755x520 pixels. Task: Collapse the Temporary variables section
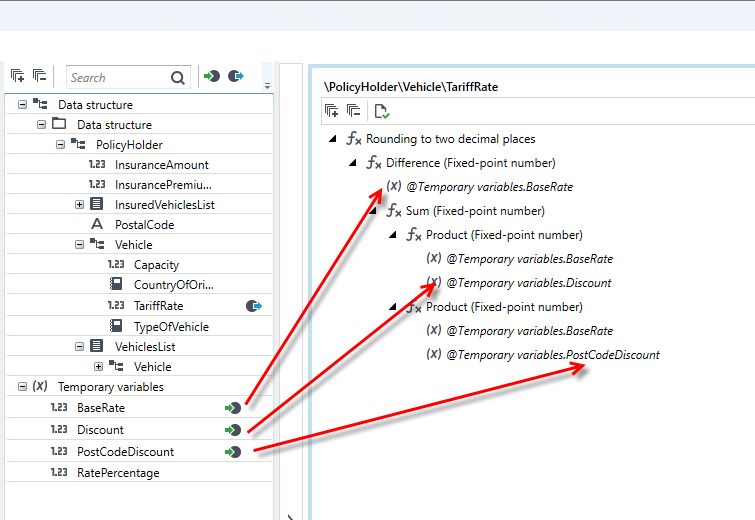coord(22,387)
